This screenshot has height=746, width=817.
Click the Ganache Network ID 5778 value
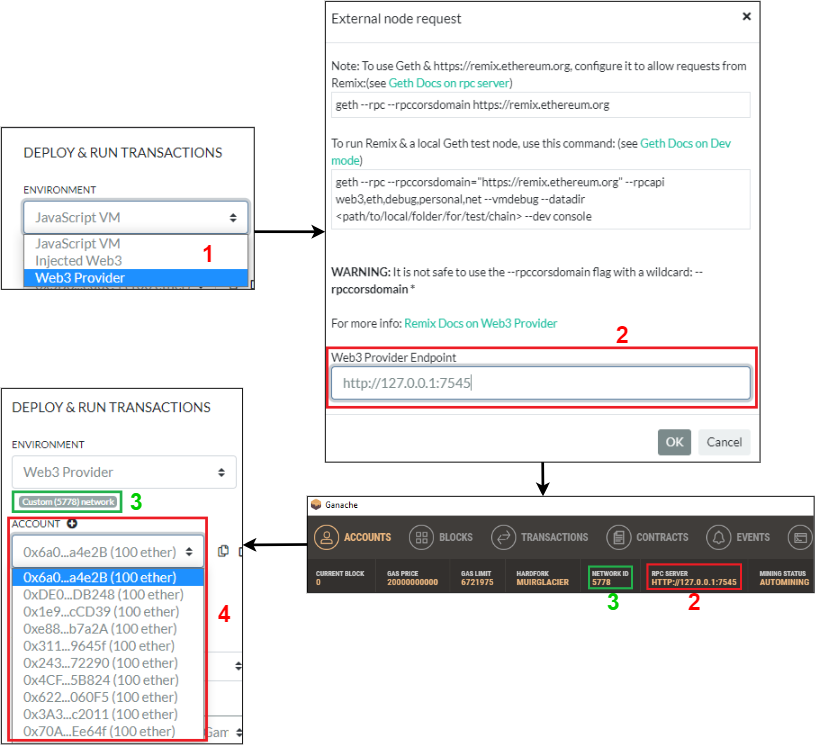(x=601, y=582)
